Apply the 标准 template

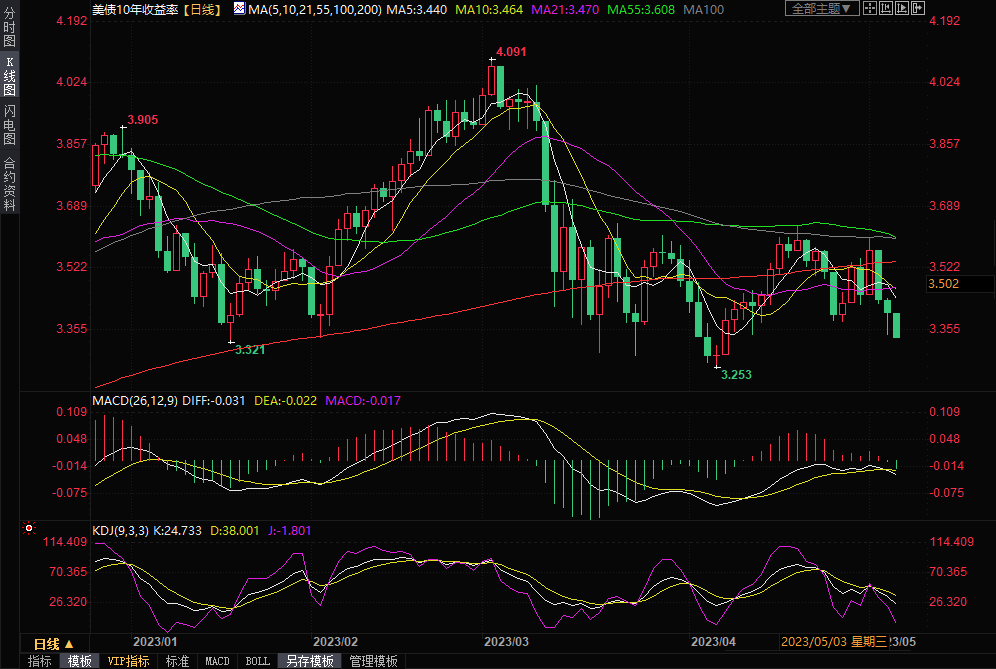point(177,661)
